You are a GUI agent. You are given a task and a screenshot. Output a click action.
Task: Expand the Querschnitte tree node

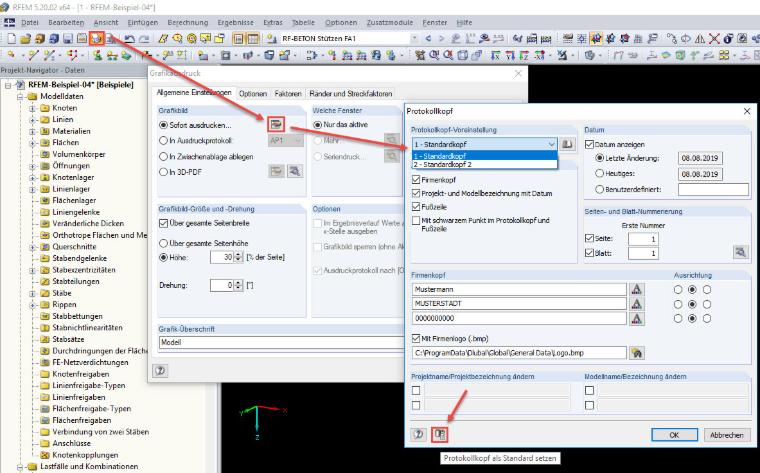[32, 247]
